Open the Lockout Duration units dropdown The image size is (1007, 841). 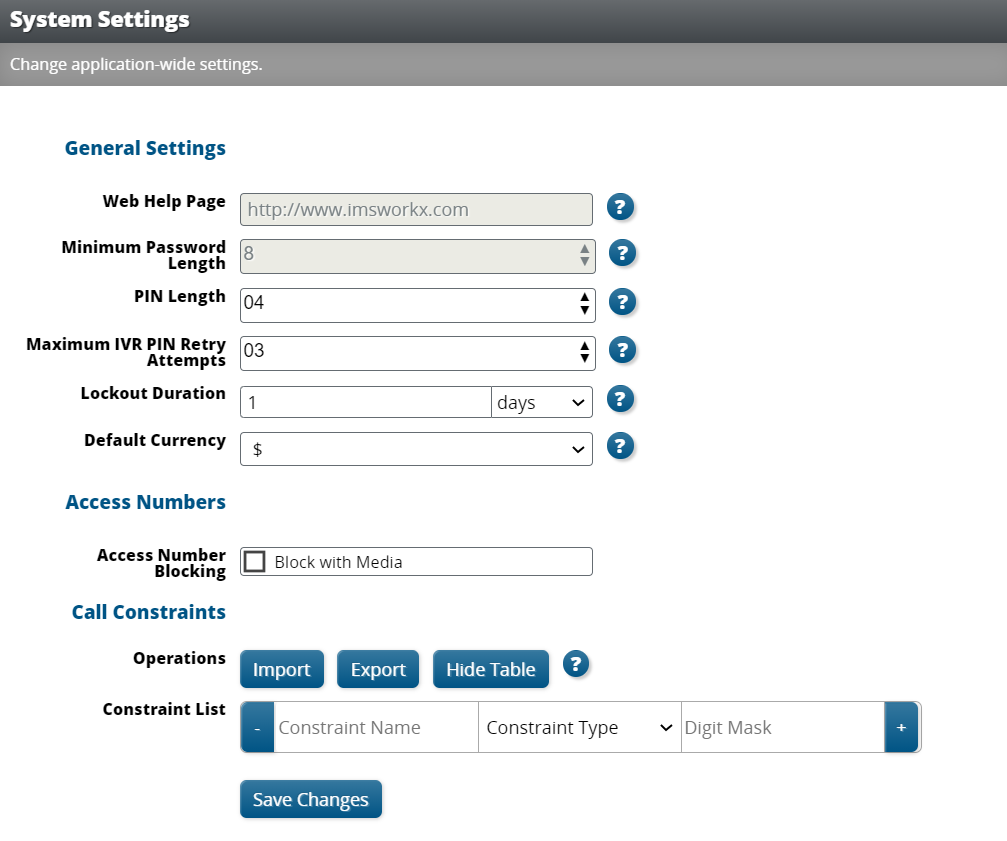pyautogui.click(x=541, y=401)
